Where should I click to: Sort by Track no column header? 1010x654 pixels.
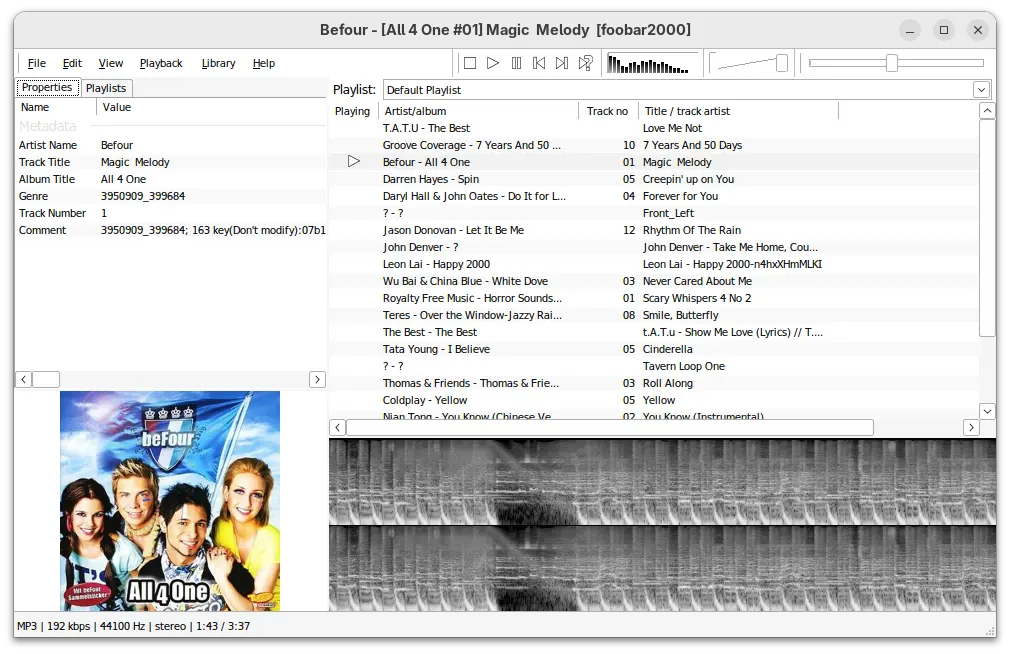(608, 111)
